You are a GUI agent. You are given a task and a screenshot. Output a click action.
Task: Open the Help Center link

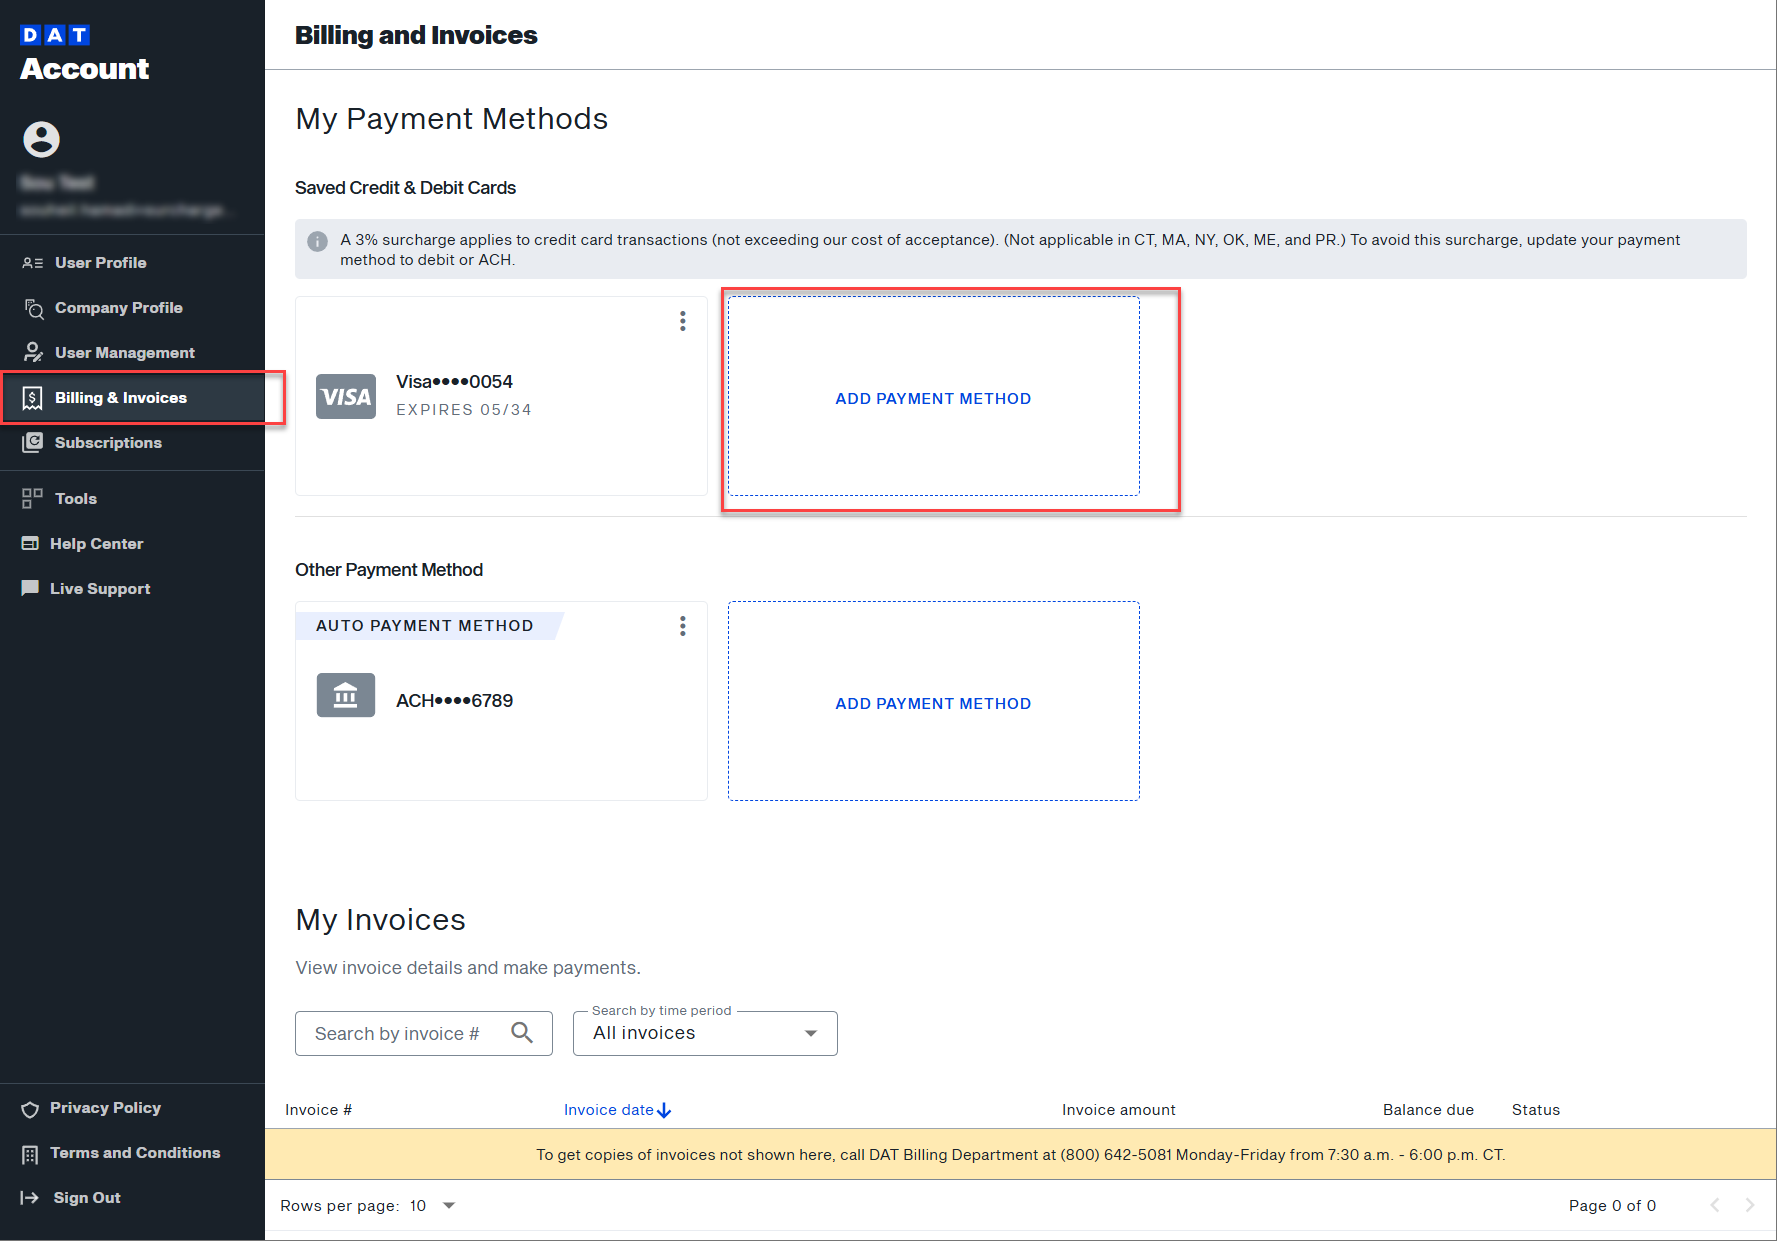pyautogui.click(x=96, y=543)
